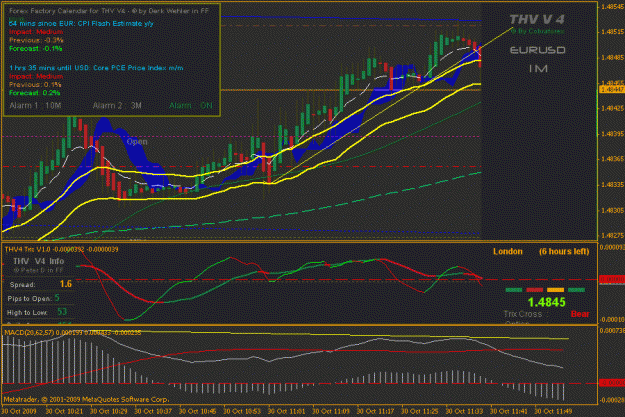Click the 1.48275 price axis label
The image size is (625, 417).
[613, 236]
